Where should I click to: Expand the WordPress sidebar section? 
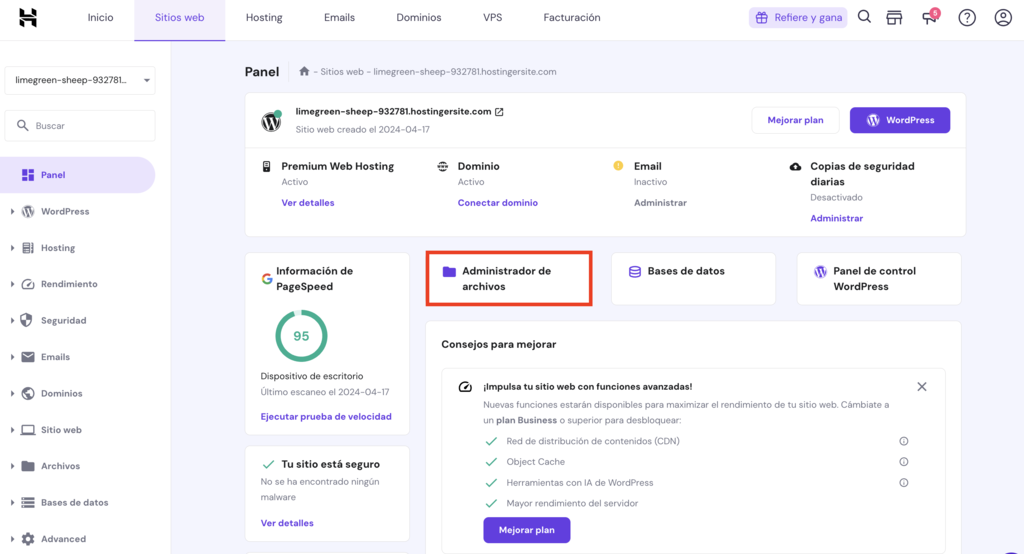pyautogui.click(x=13, y=212)
